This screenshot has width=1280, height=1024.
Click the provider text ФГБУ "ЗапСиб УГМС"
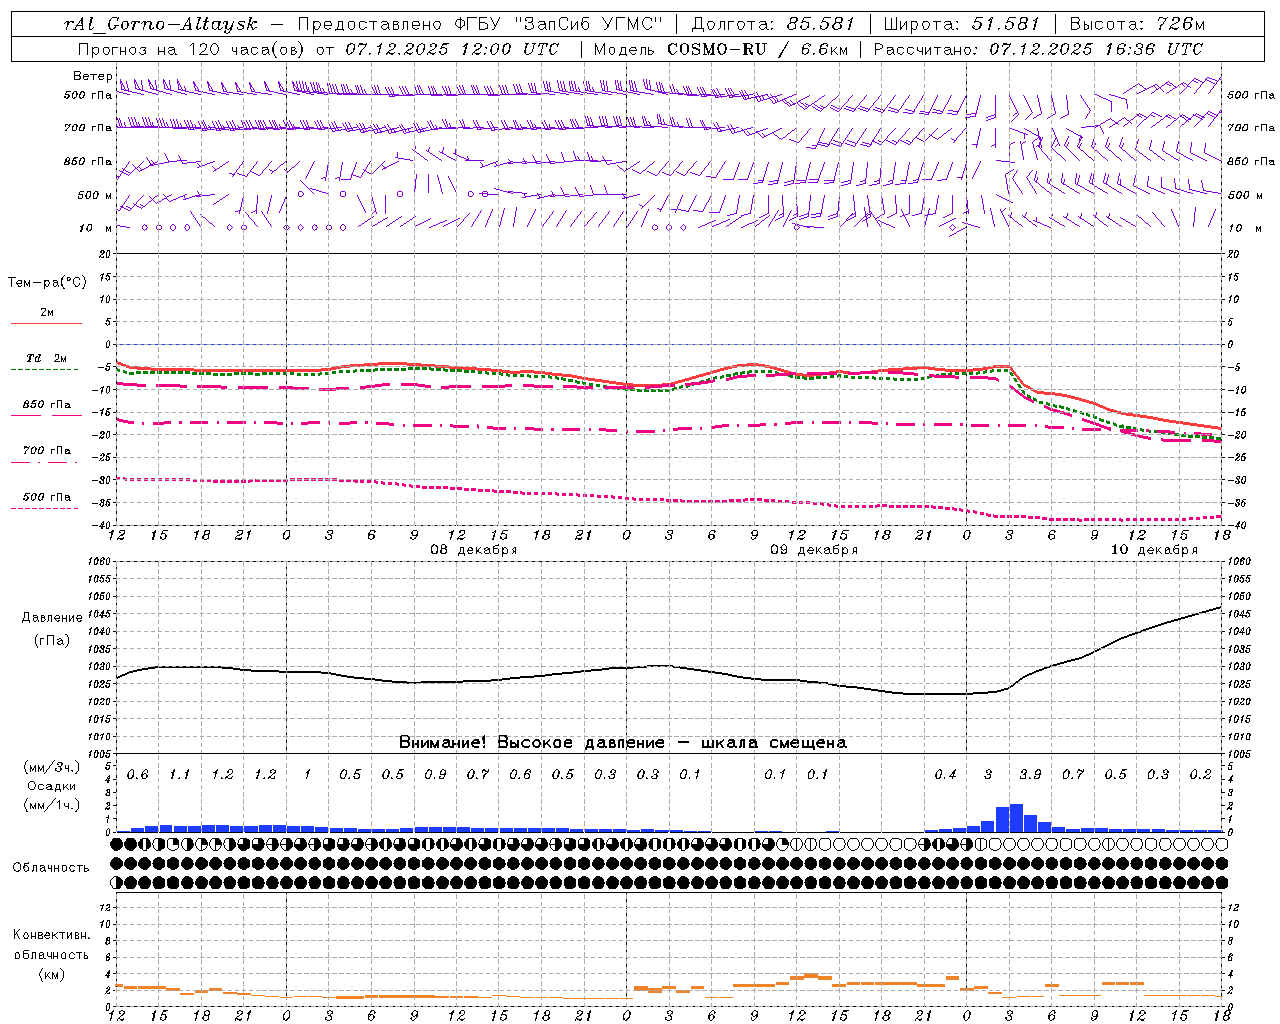pos(557,24)
